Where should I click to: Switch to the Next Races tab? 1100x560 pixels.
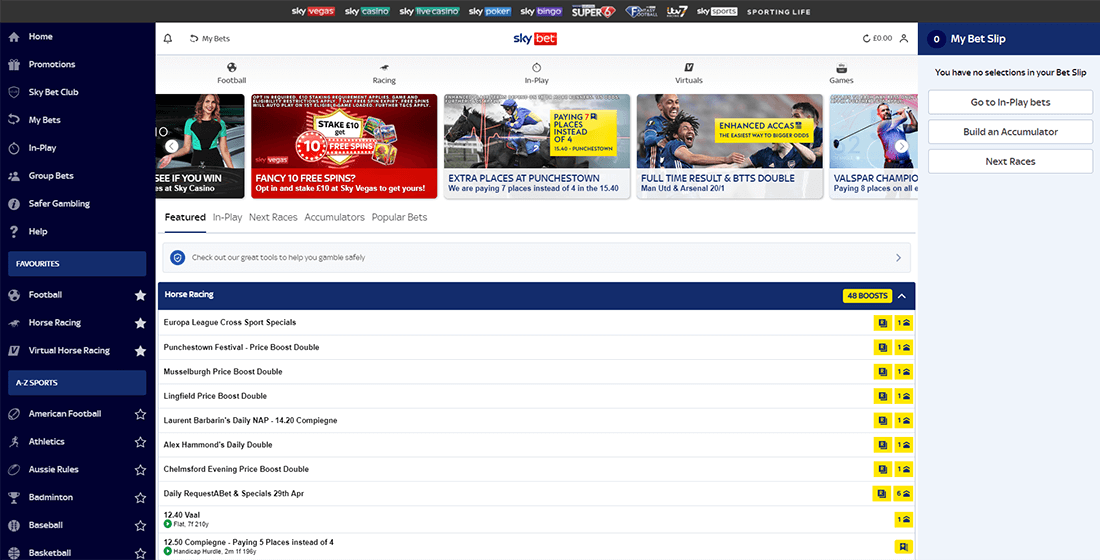pos(273,218)
